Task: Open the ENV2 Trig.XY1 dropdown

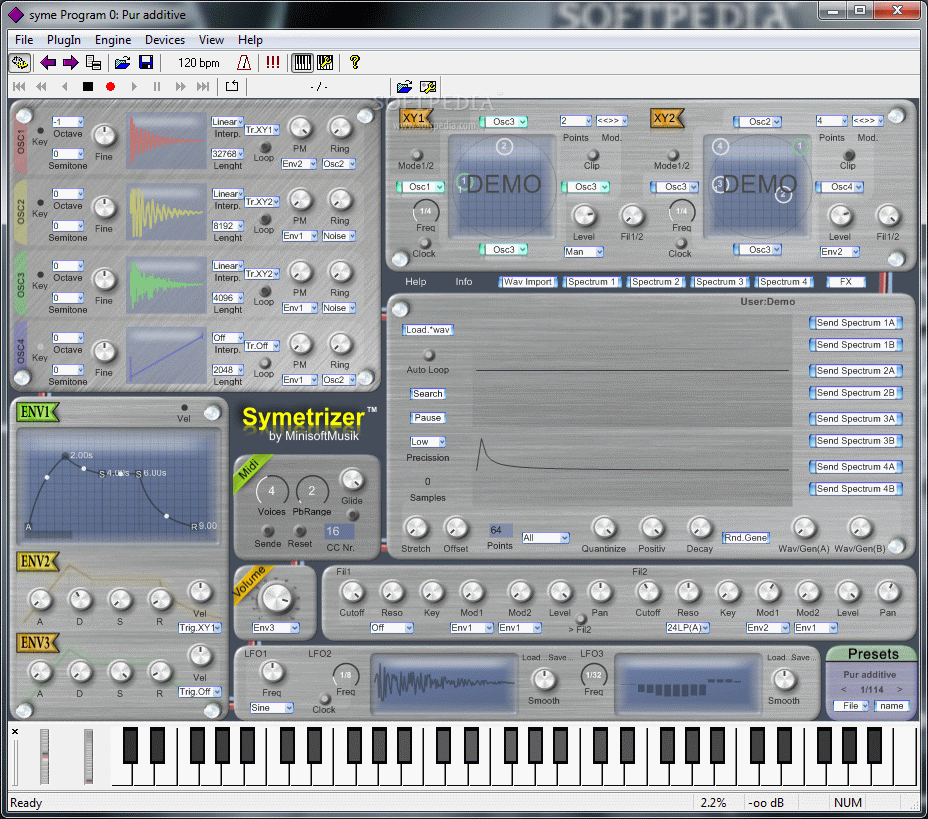Action: coord(200,628)
